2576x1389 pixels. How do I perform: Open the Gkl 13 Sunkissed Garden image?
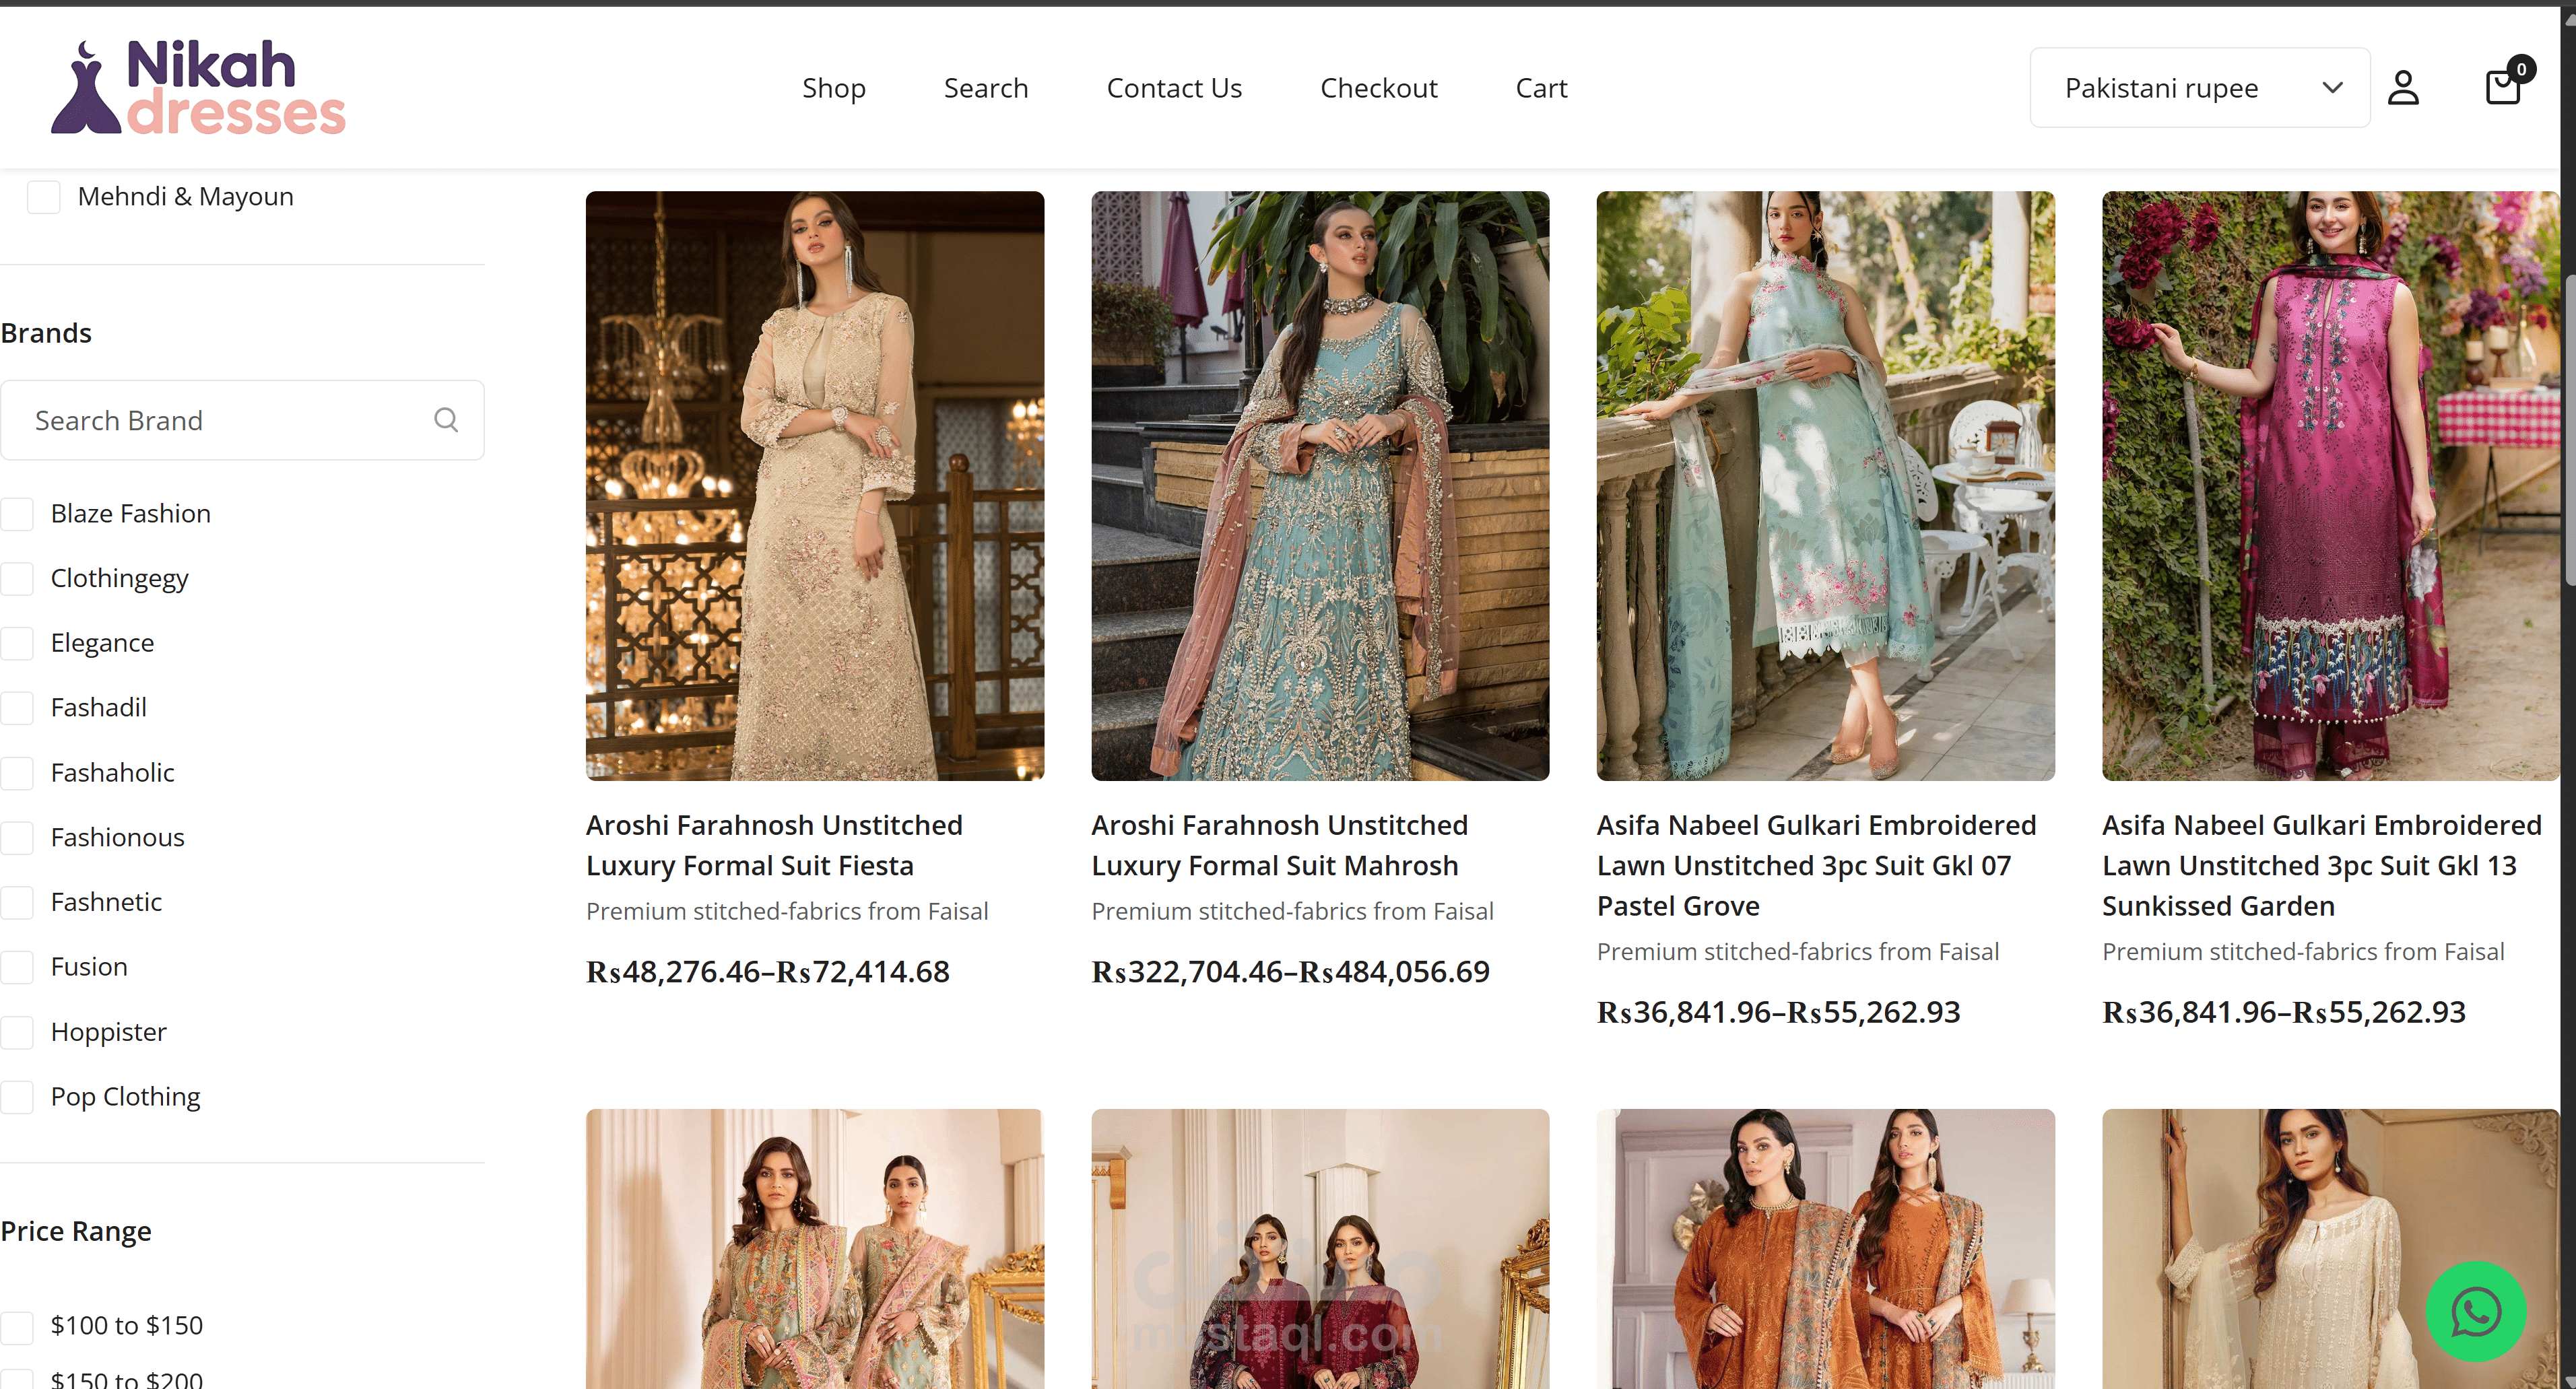[2331, 486]
